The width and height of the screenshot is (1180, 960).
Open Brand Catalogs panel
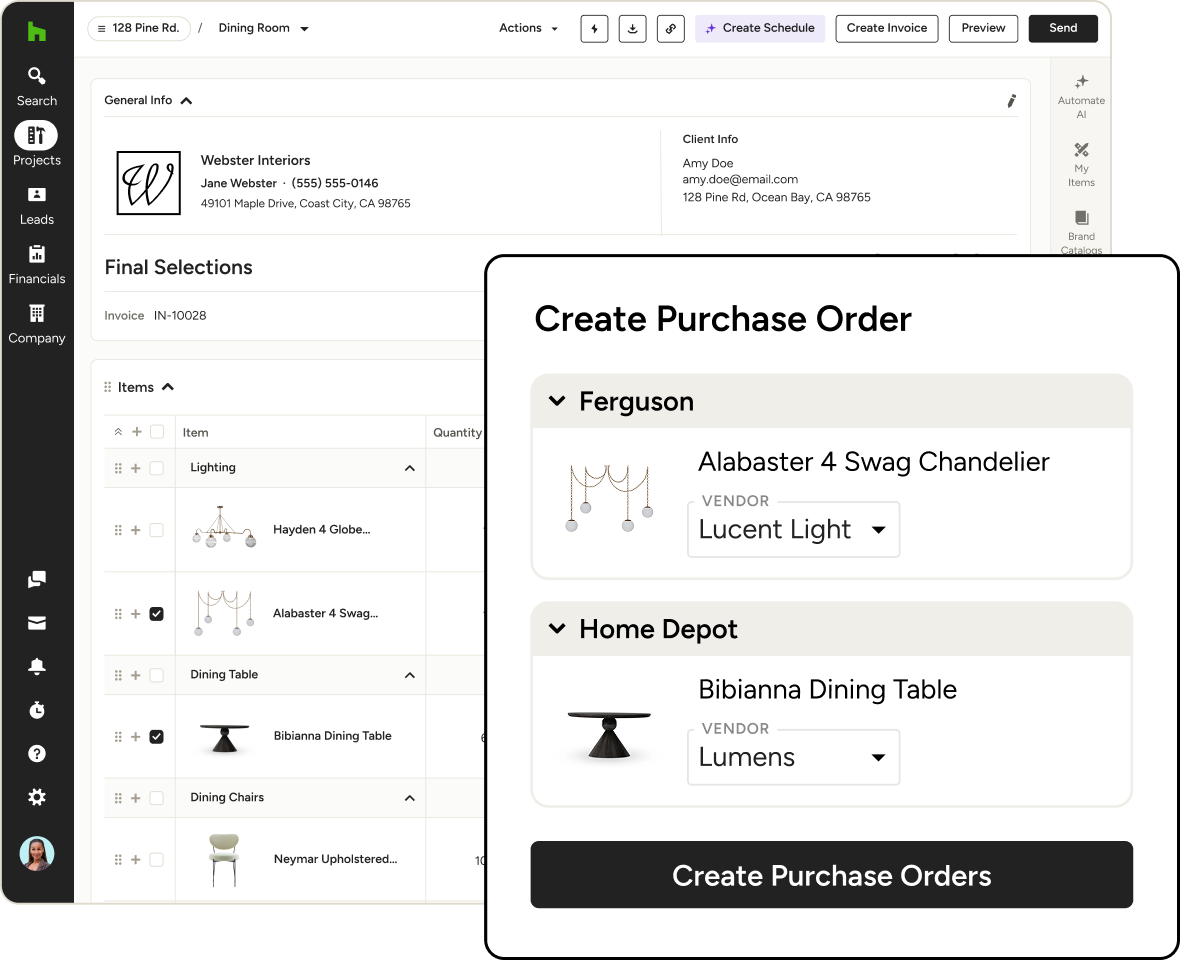coord(1081,232)
